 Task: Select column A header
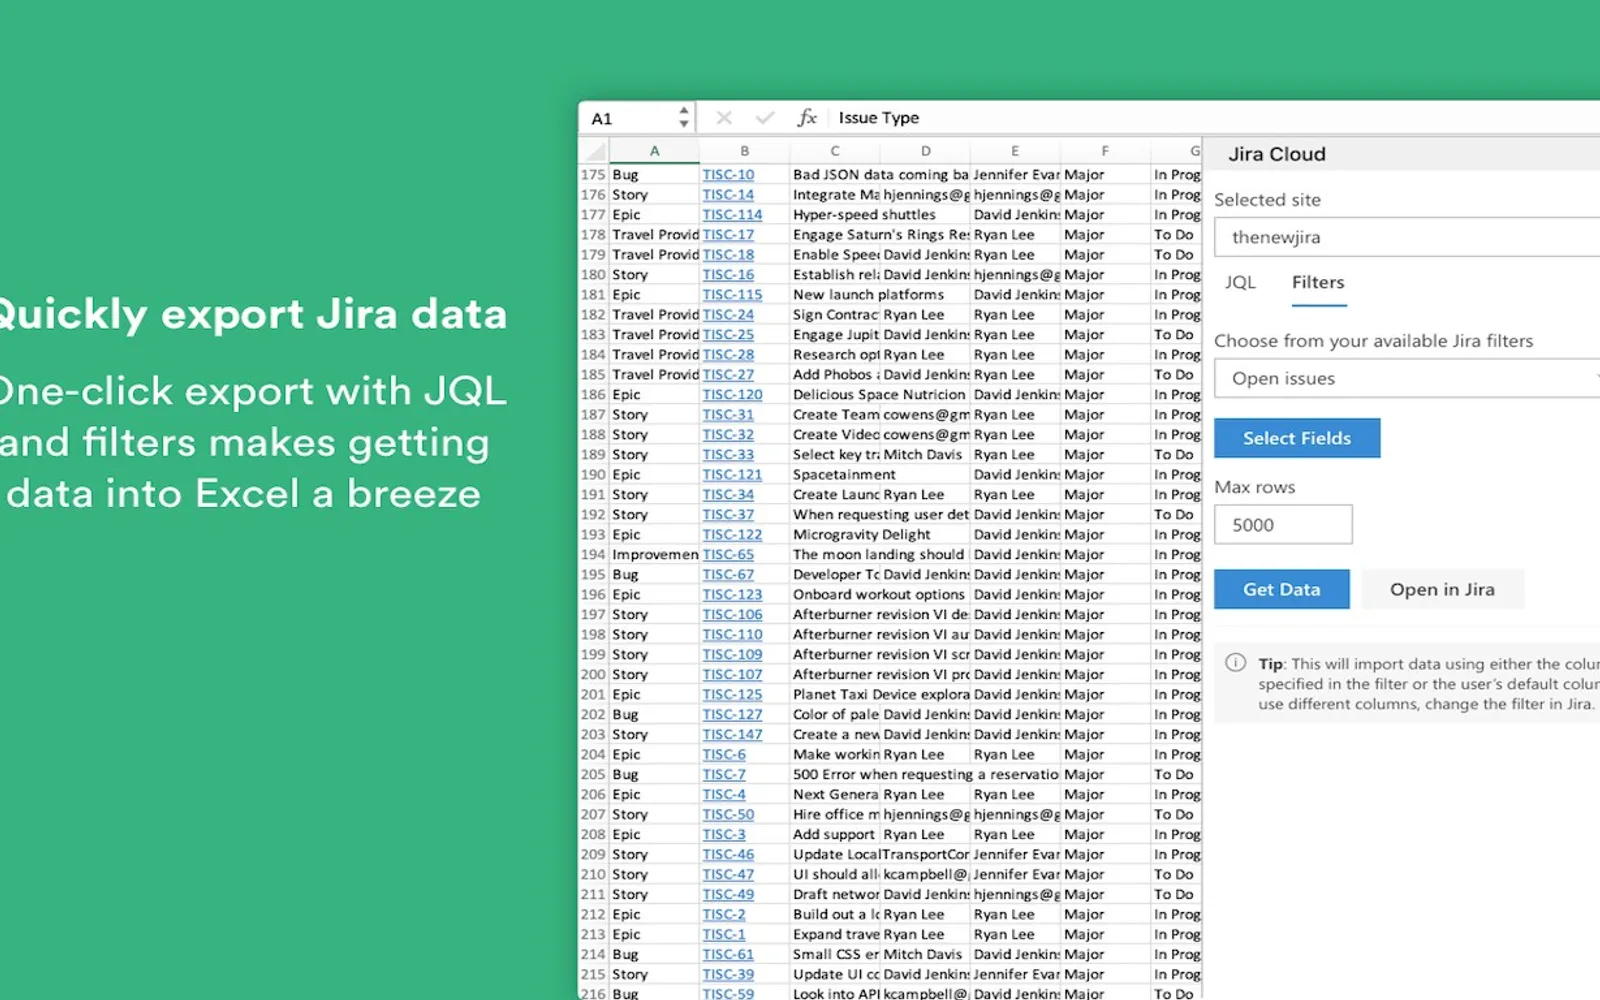(x=654, y=151)
